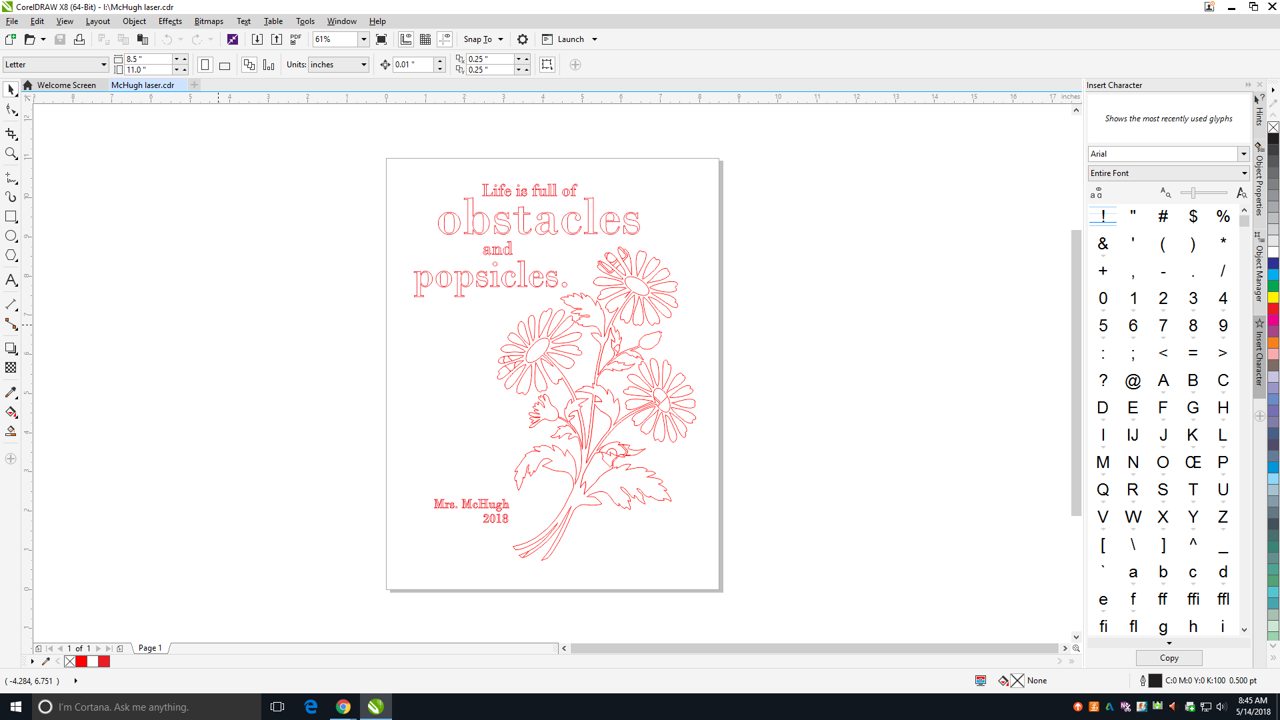Open the page size Letter dropdown
The height and width of the screenshot is (720, 1280).
pos(103,65)
